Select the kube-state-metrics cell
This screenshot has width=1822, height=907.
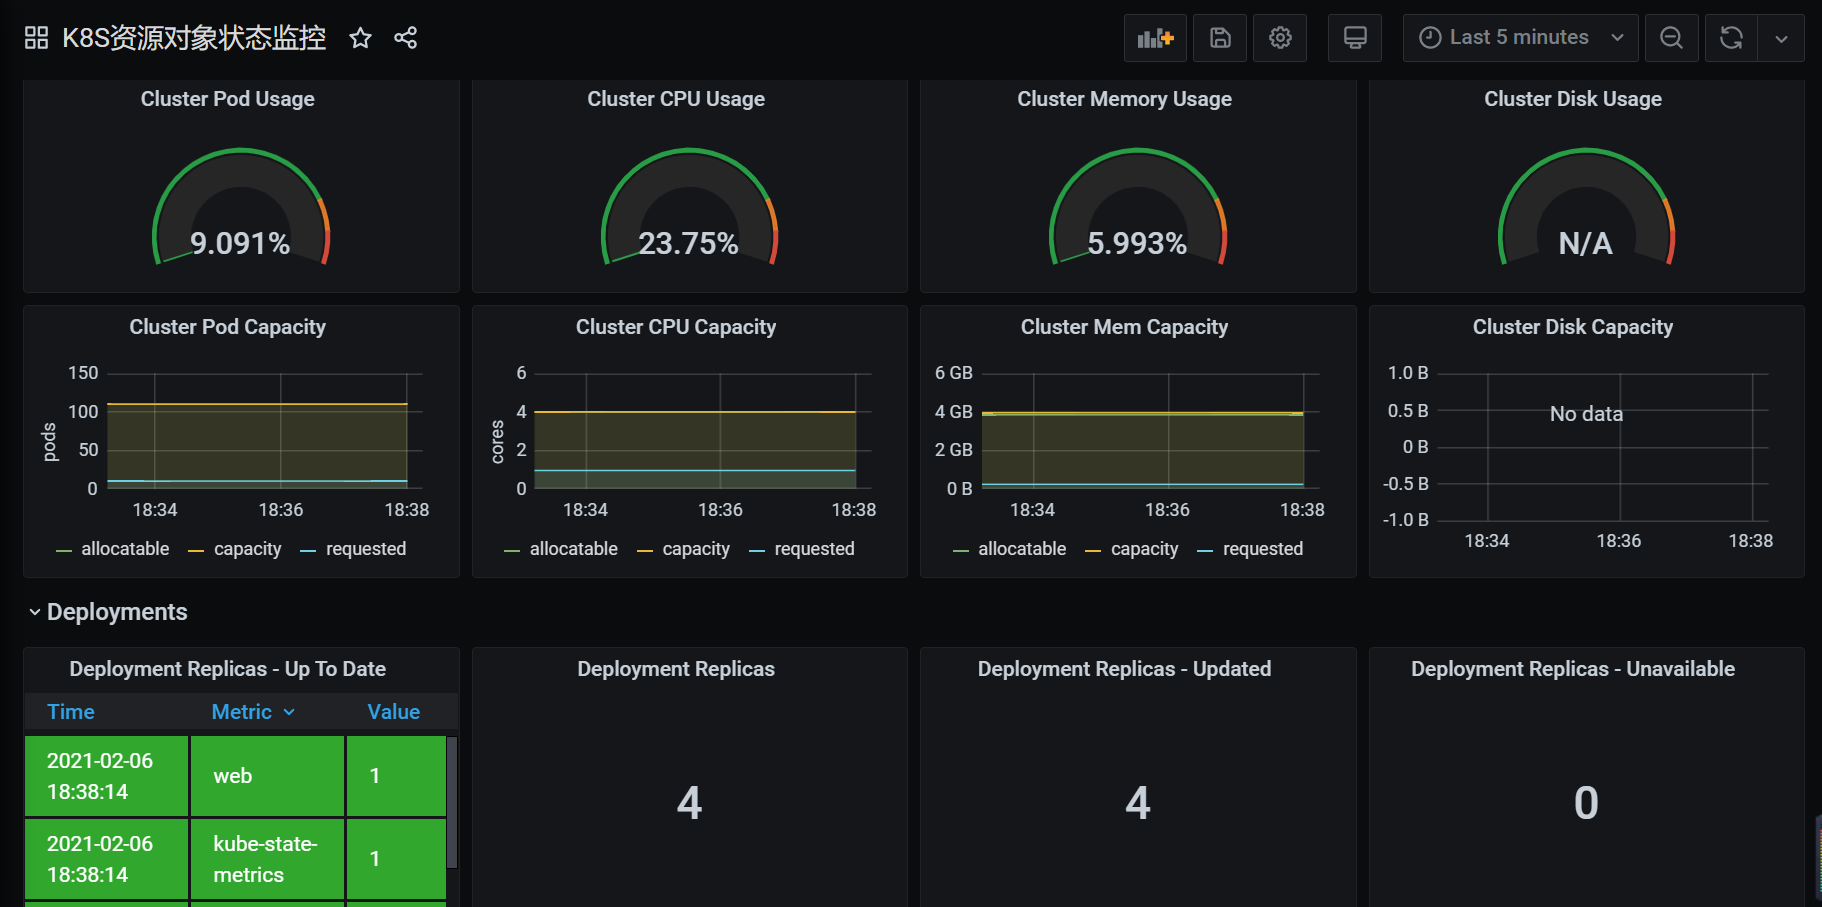tap(267, 859)
